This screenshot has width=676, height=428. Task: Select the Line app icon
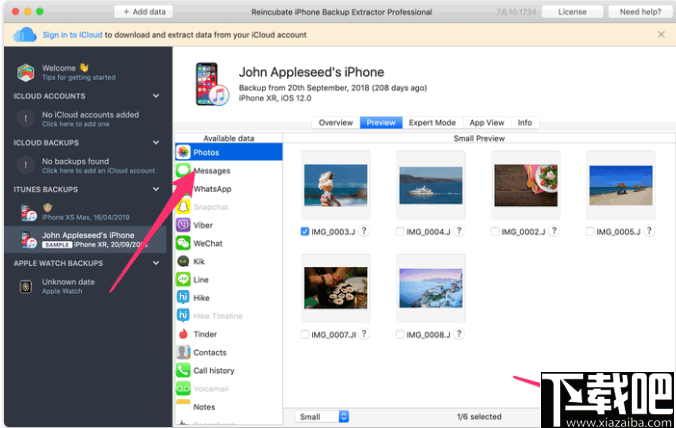pyautogui.click(x=183, y=279)
